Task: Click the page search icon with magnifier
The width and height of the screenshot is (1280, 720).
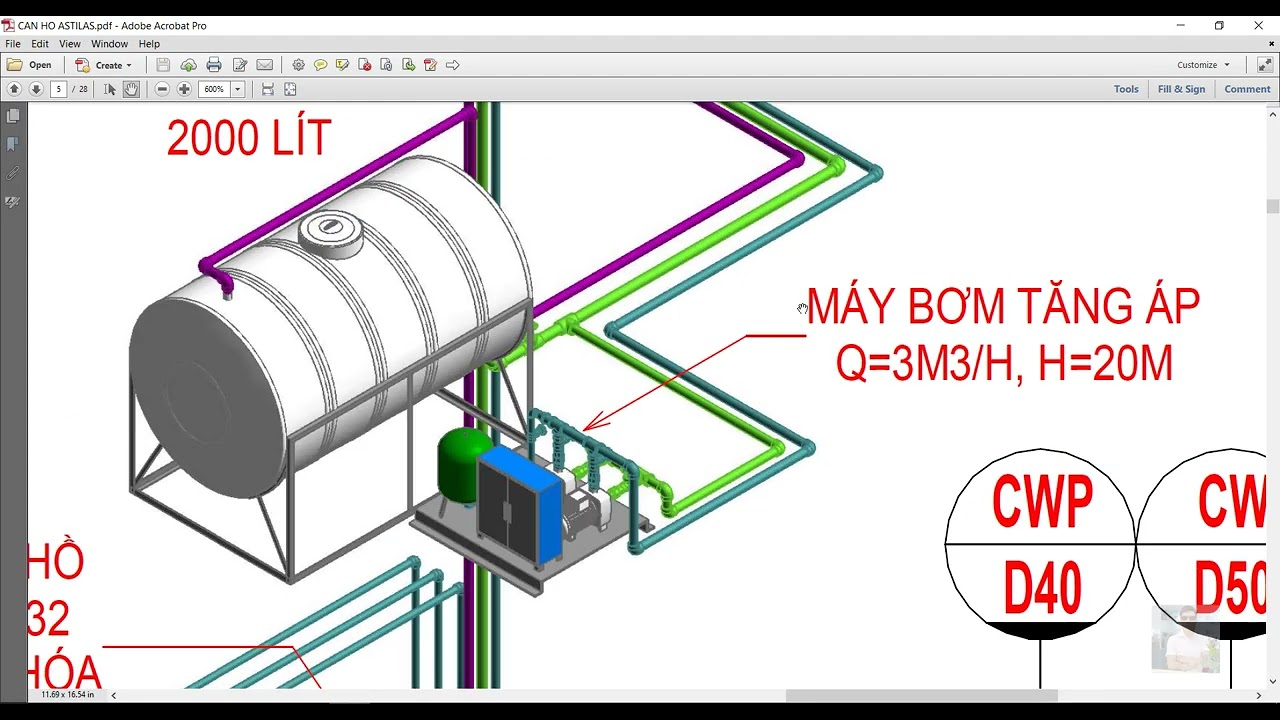Action: coord(386,65)
